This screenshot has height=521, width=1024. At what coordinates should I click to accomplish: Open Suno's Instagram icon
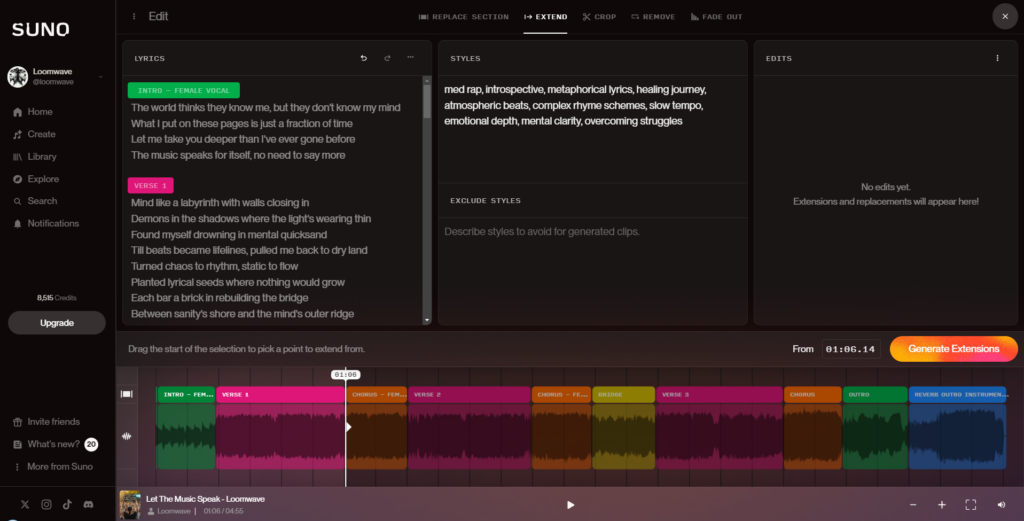(46, 504)
